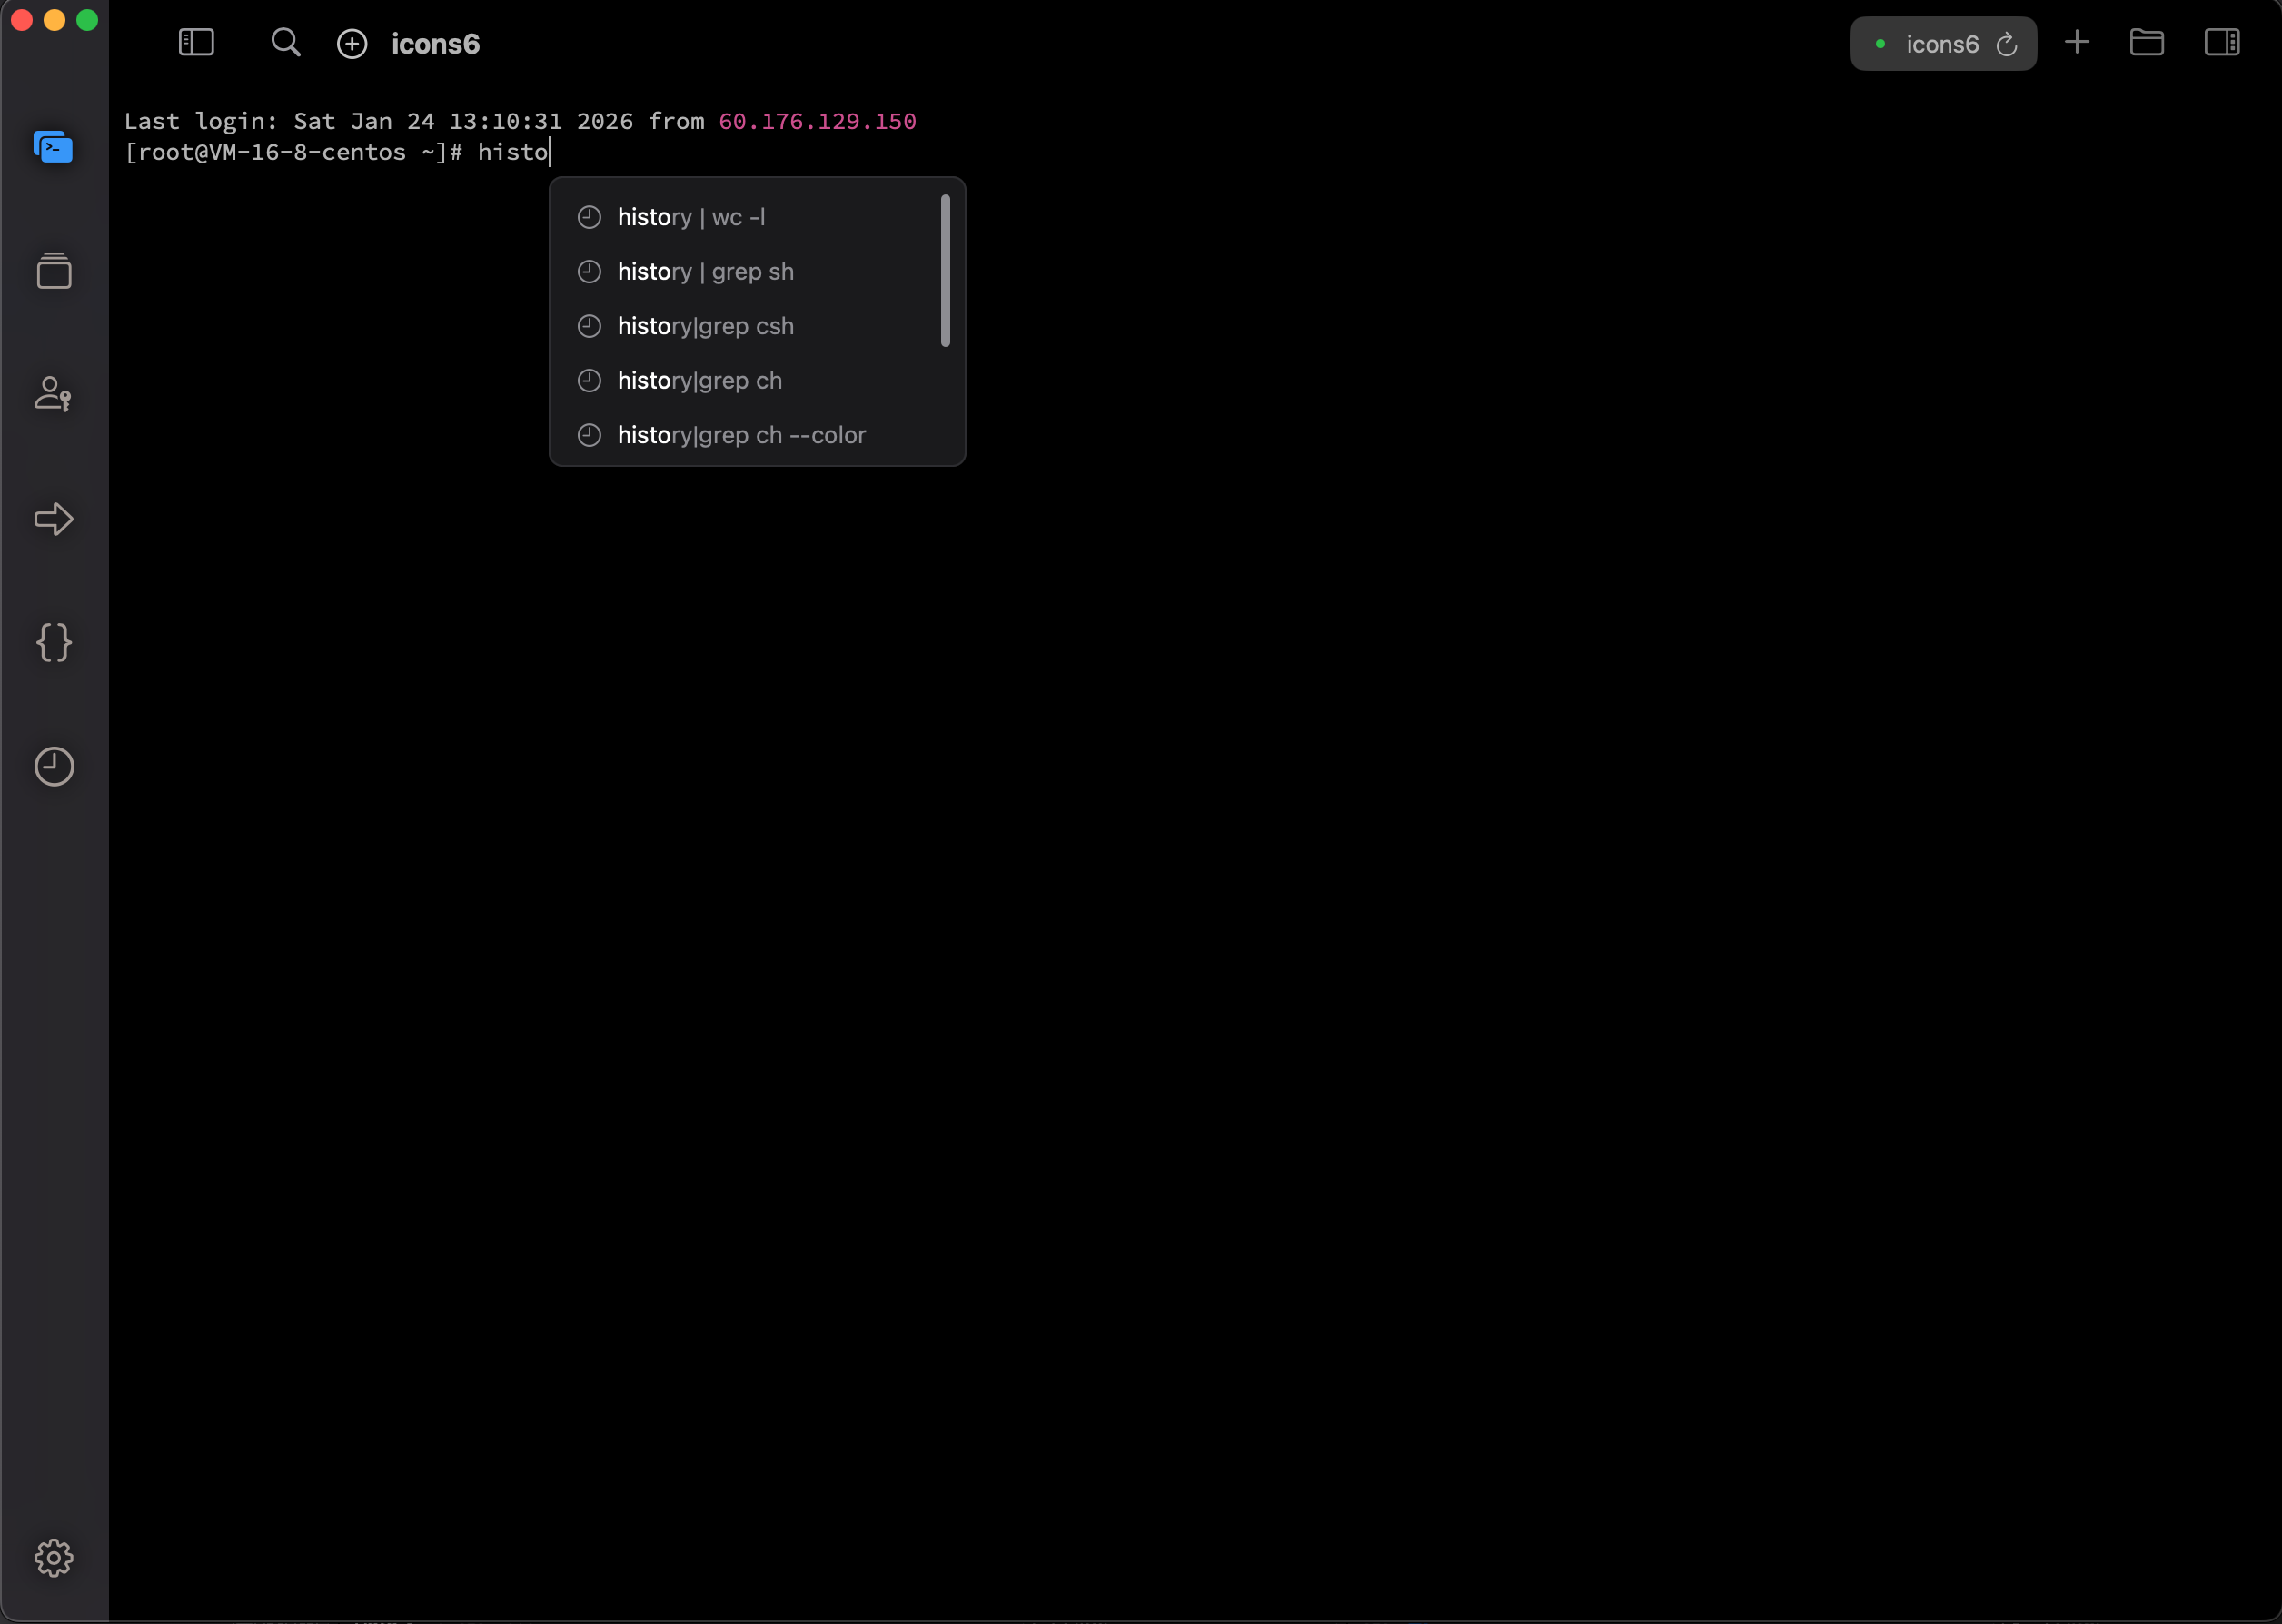Open the hosts stack icon in sidebar

(x=54, y=271)
